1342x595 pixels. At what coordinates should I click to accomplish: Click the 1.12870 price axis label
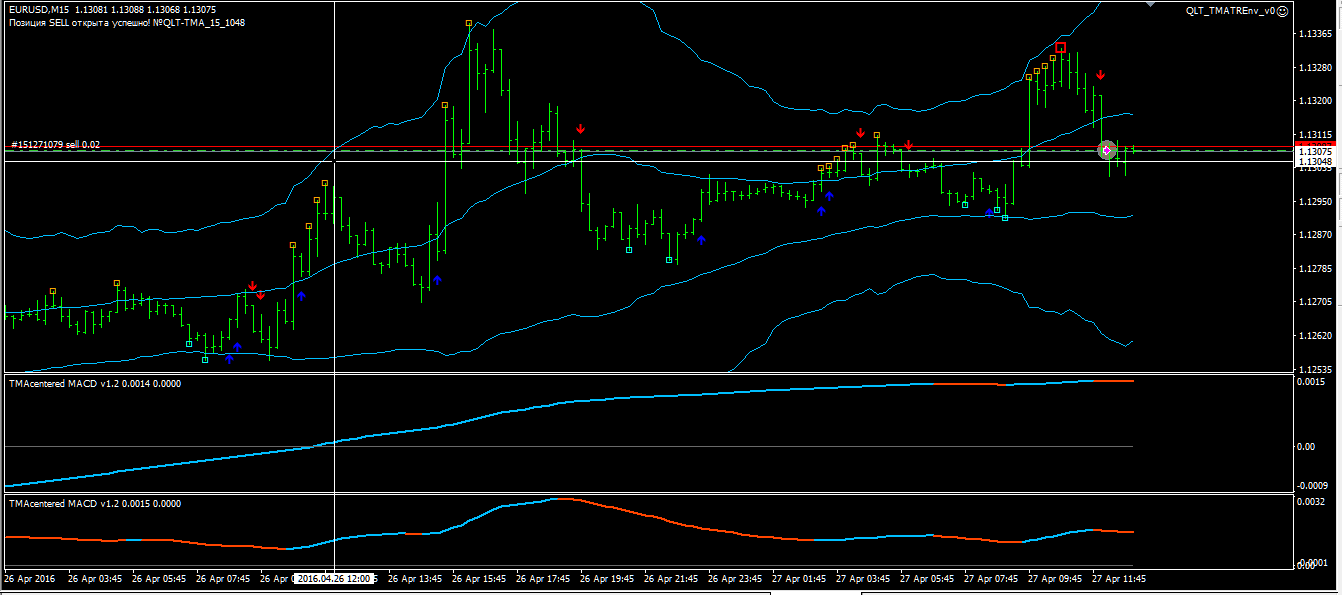tap(1314, 235)
